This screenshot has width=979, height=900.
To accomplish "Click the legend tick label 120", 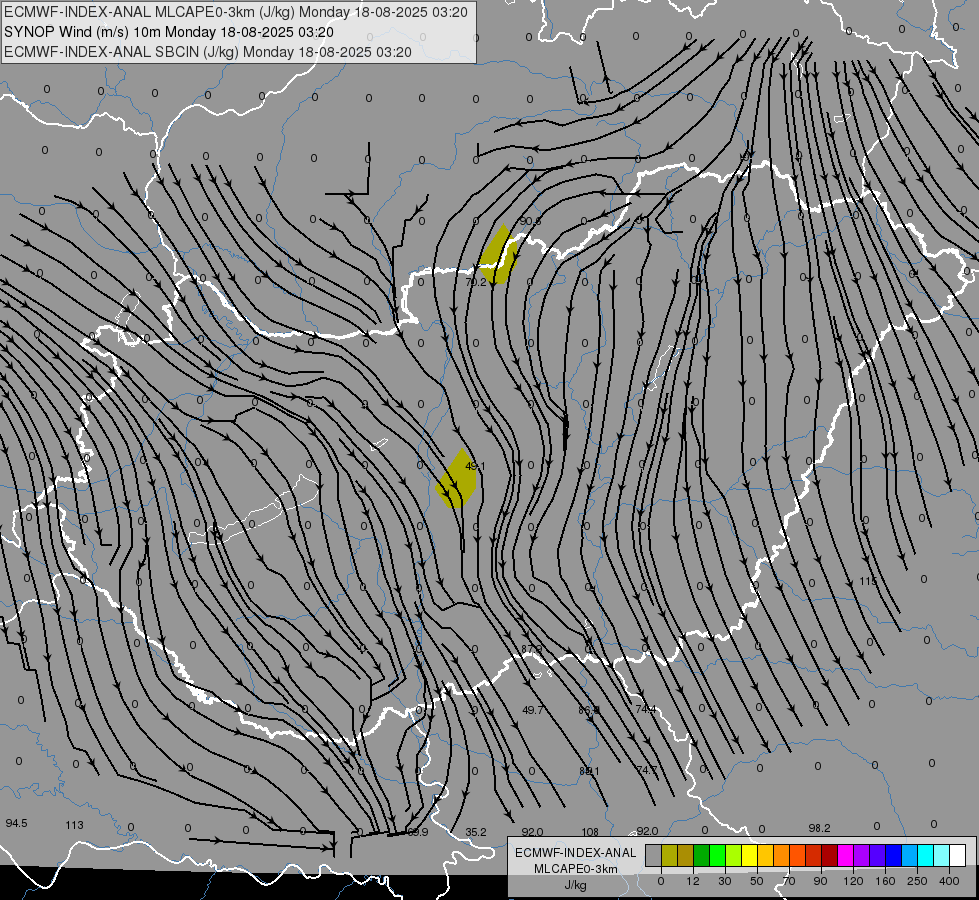I will click(x=853, y=881).
